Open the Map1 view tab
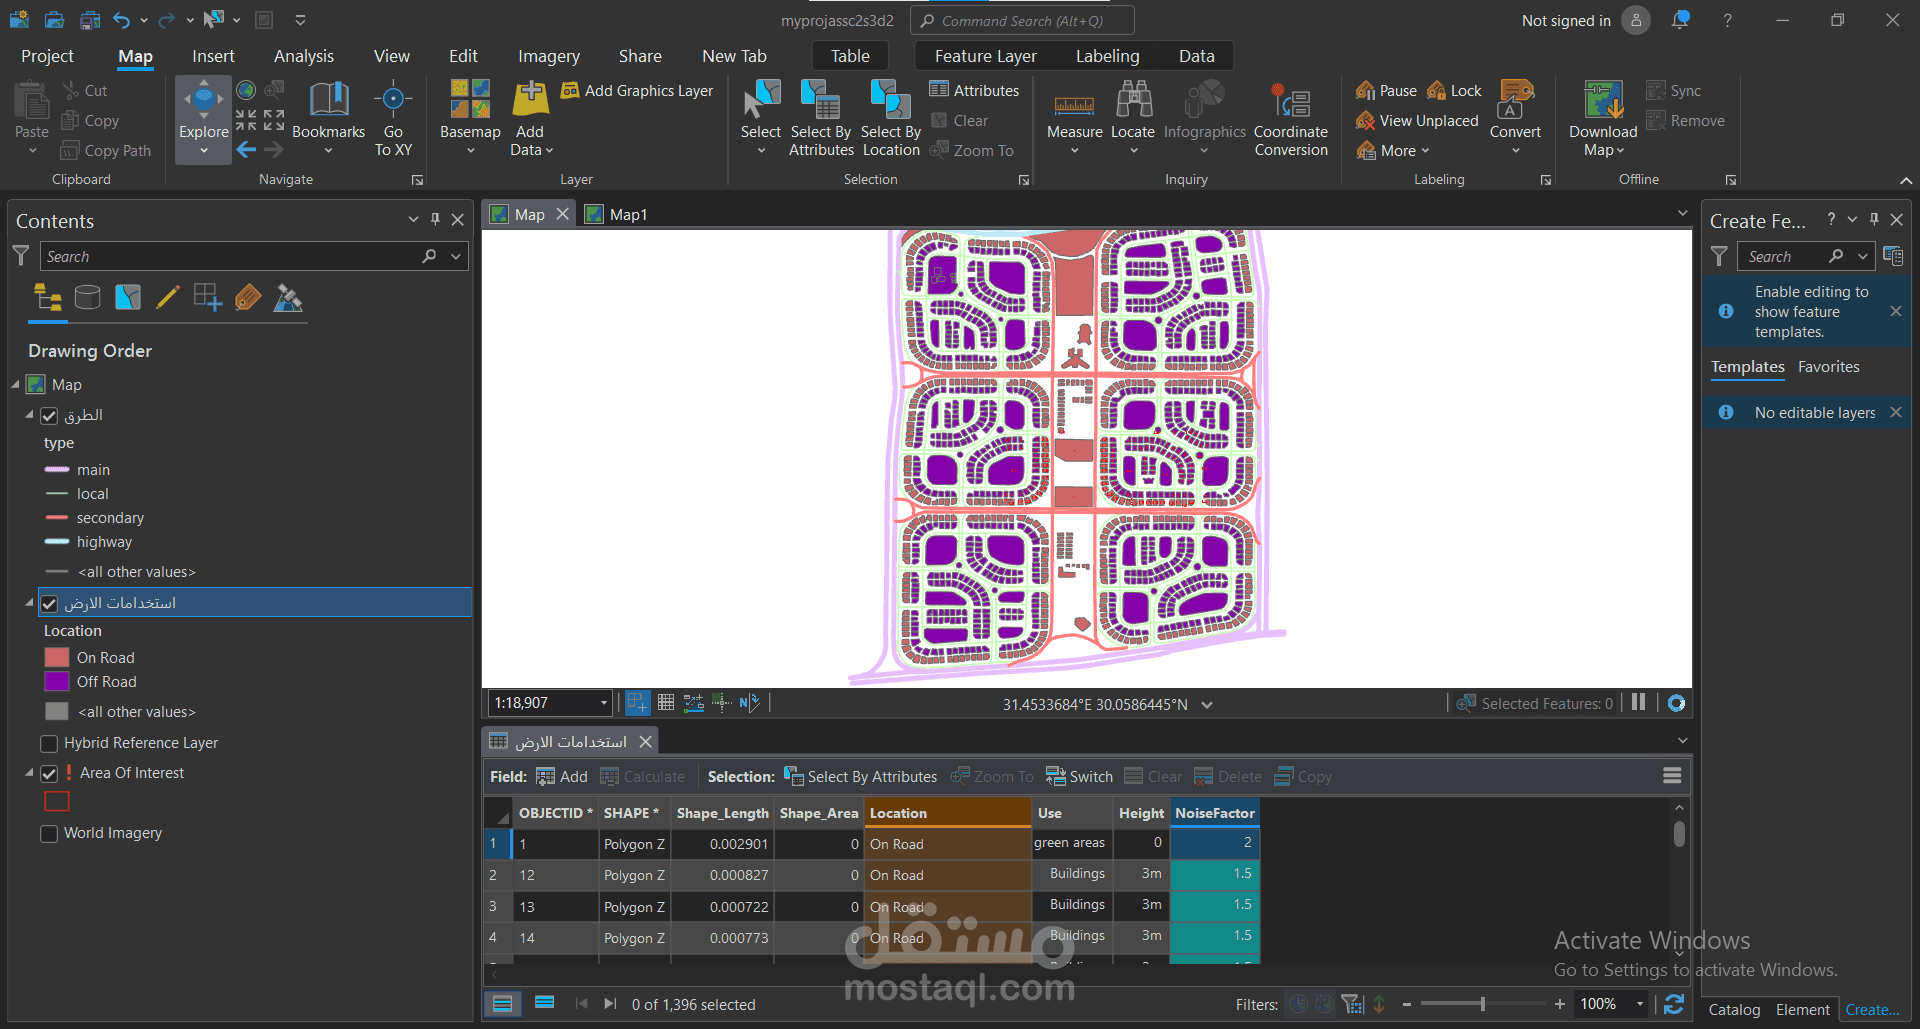The width and height of the screenshot is (1920, 1029). pyautogui.click(x=627, y=214)
